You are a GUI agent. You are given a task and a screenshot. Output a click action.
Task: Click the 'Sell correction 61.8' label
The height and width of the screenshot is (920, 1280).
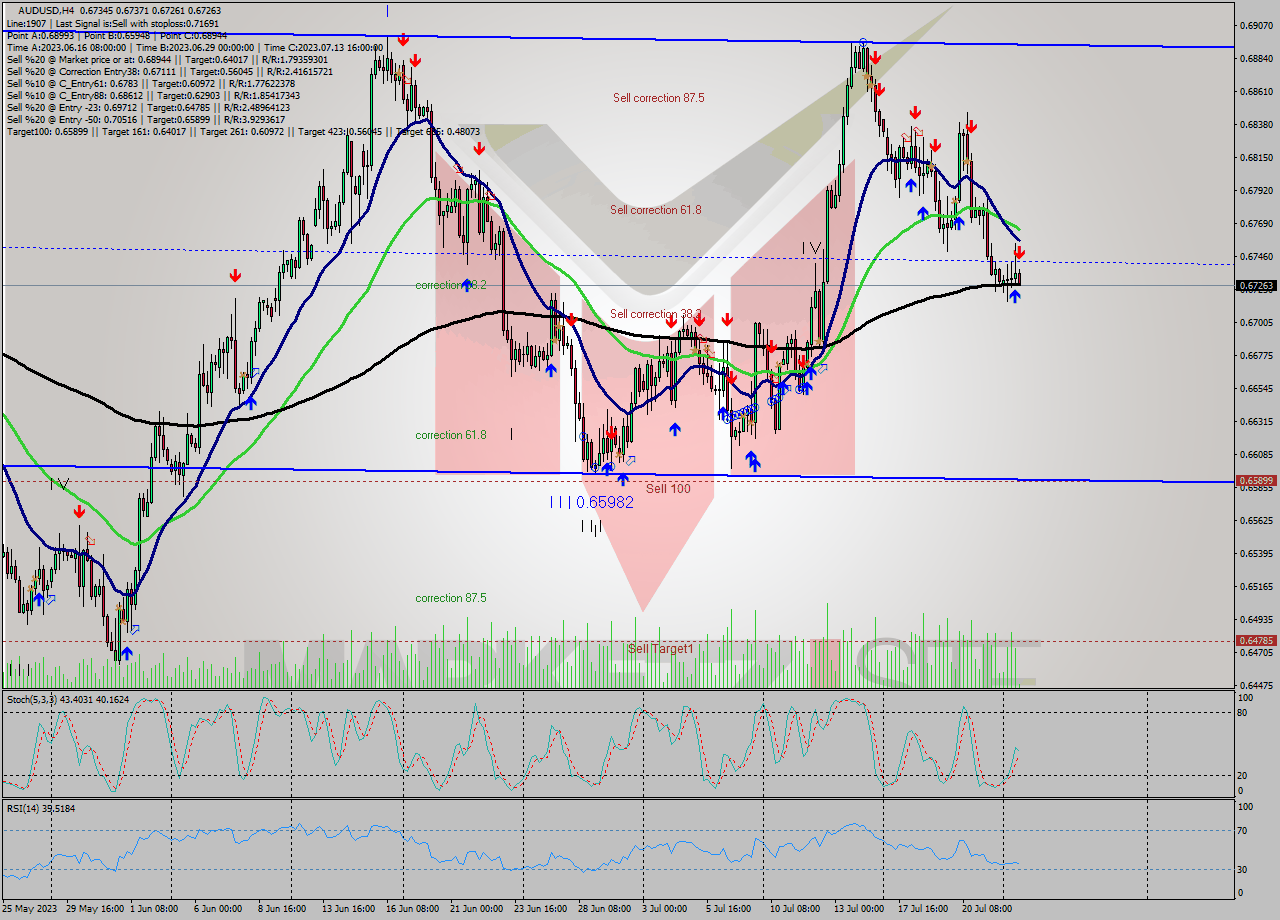click(656, 210)
